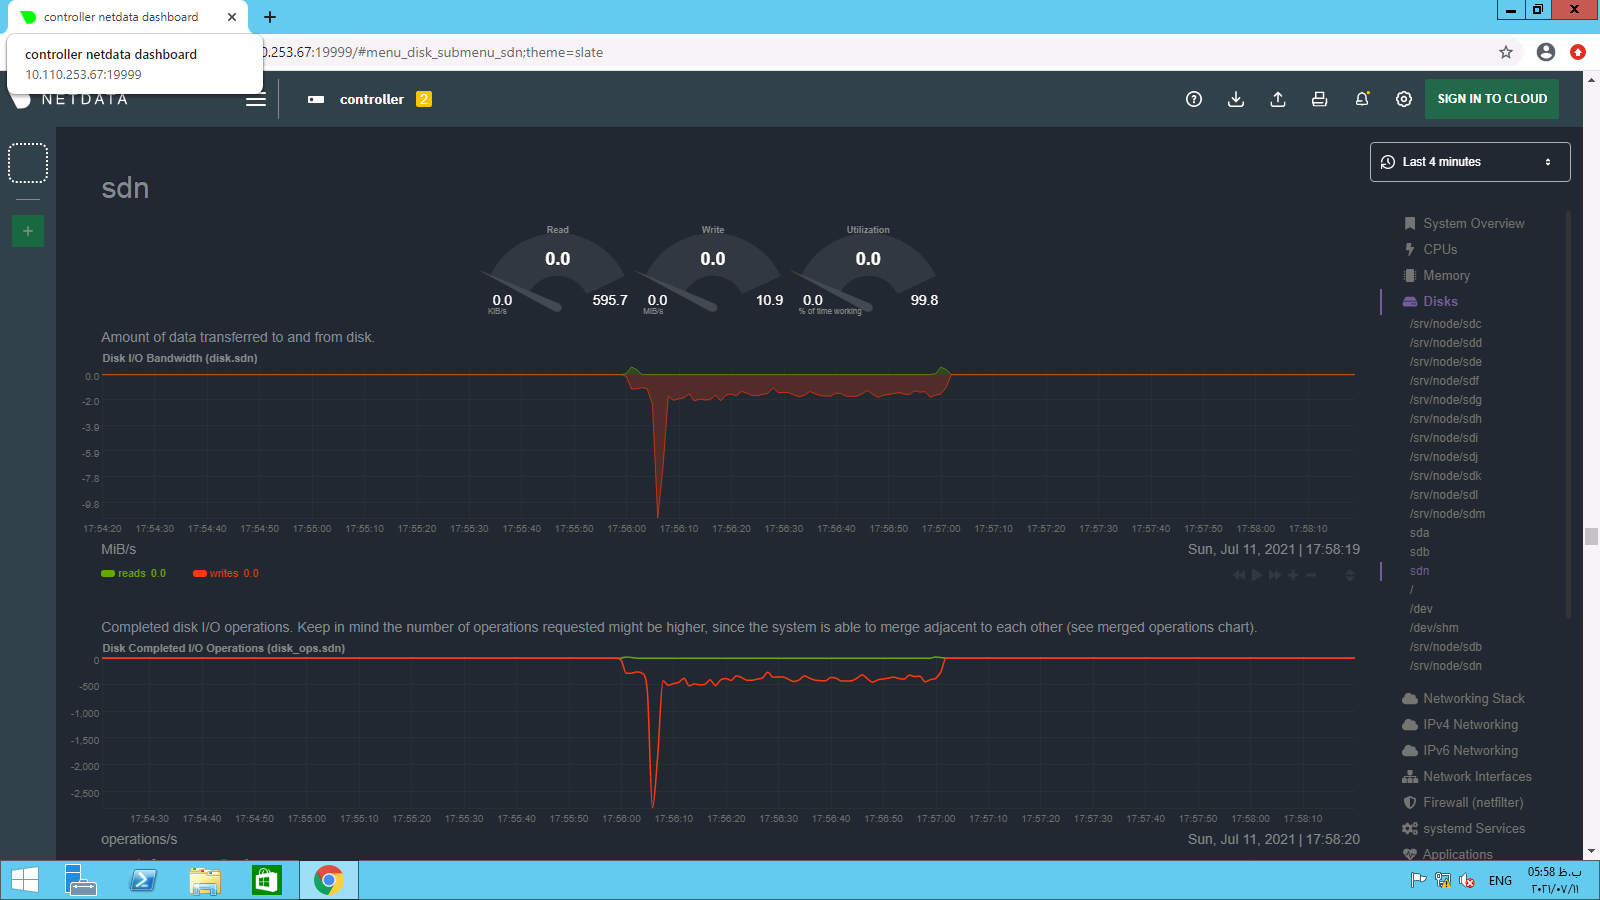The height and width of the screenshot is (900, 1600).
Task: Open PowerShell from the Windows taskbar
Action: [x=144, y=880]
